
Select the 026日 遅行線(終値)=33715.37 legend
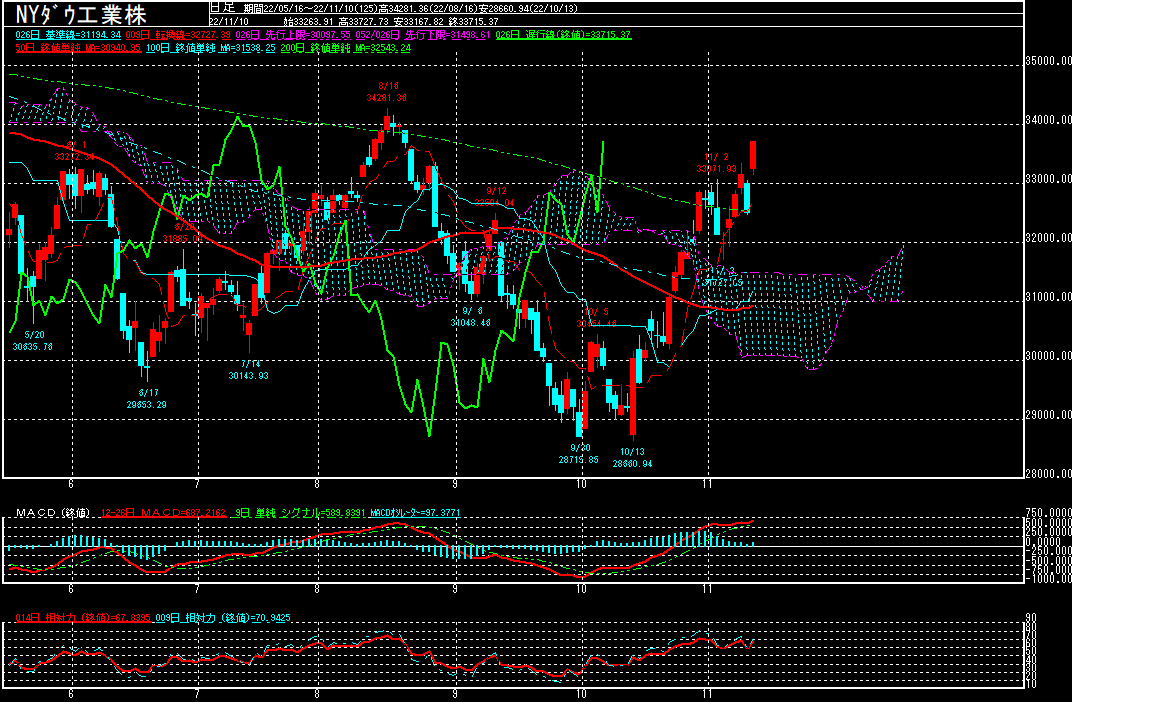564,35
